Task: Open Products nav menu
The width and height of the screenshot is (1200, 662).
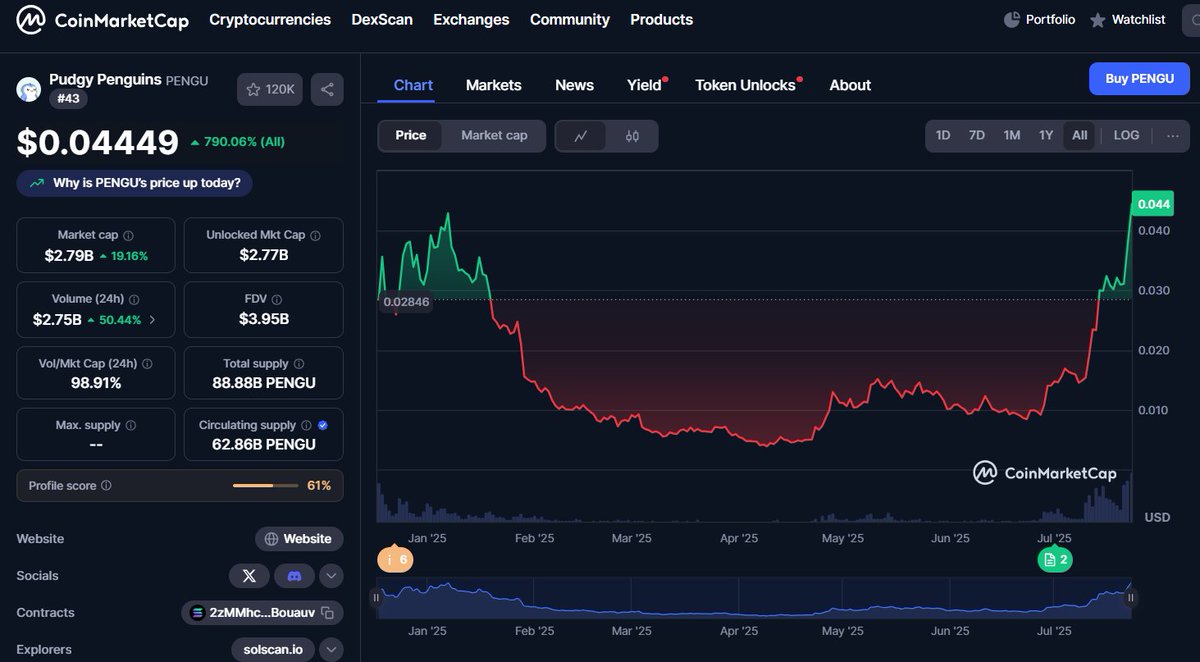Action: point(662,20)
